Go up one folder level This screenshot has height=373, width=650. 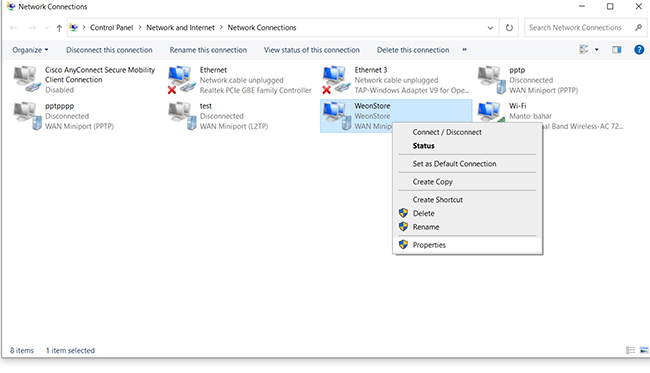[x=59, y=28]
